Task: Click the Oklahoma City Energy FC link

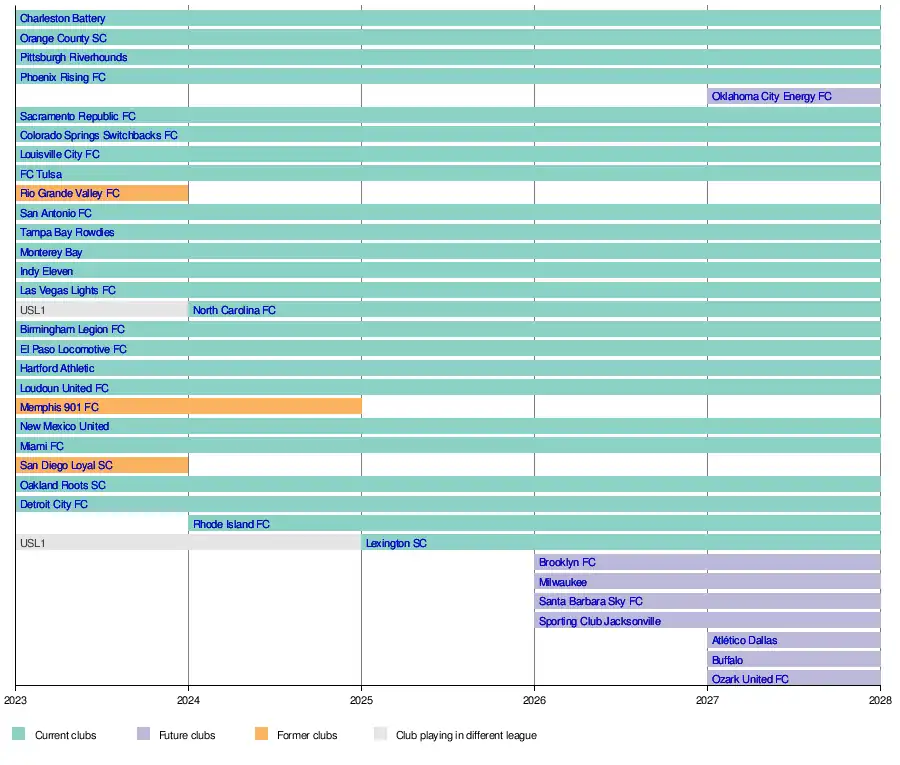Action: pyautogui.click(x=771, y=97)
